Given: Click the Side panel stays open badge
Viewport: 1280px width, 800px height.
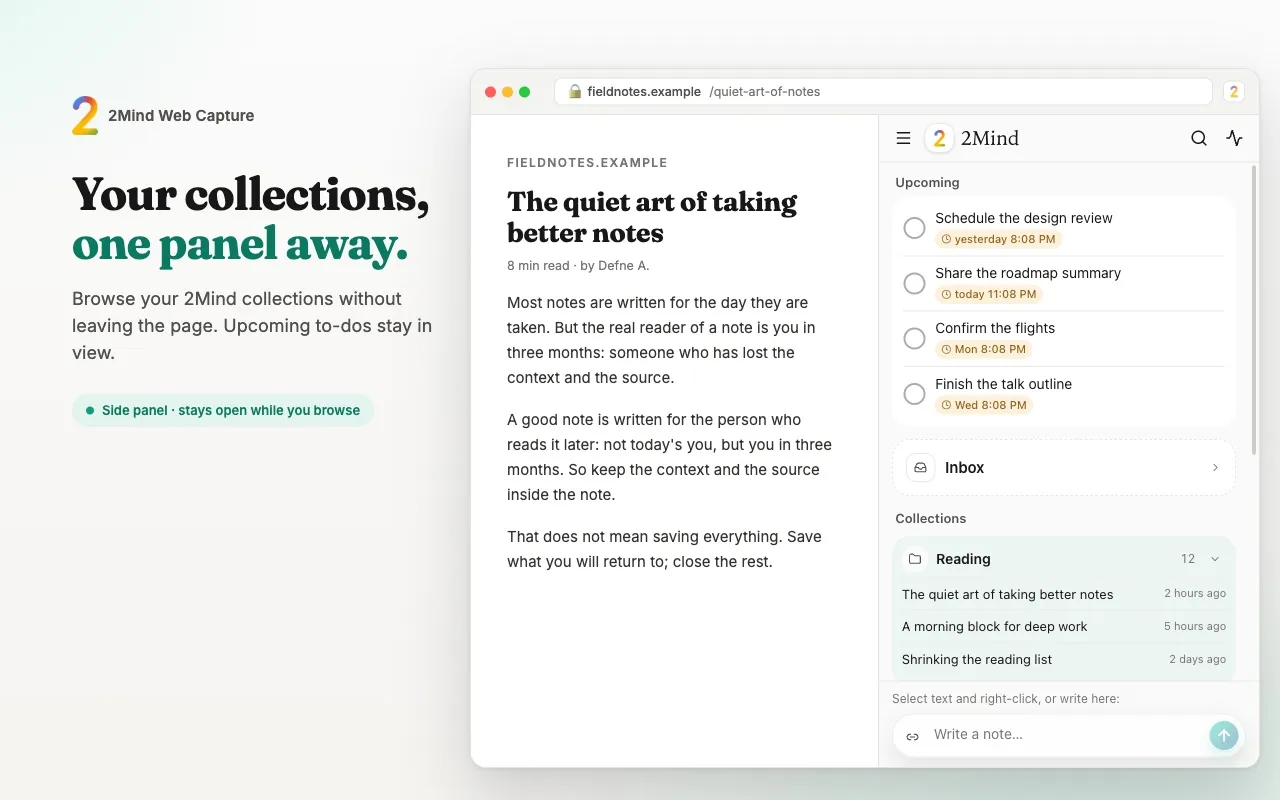Looking at the screenshot, I should [x=223, y=410].
